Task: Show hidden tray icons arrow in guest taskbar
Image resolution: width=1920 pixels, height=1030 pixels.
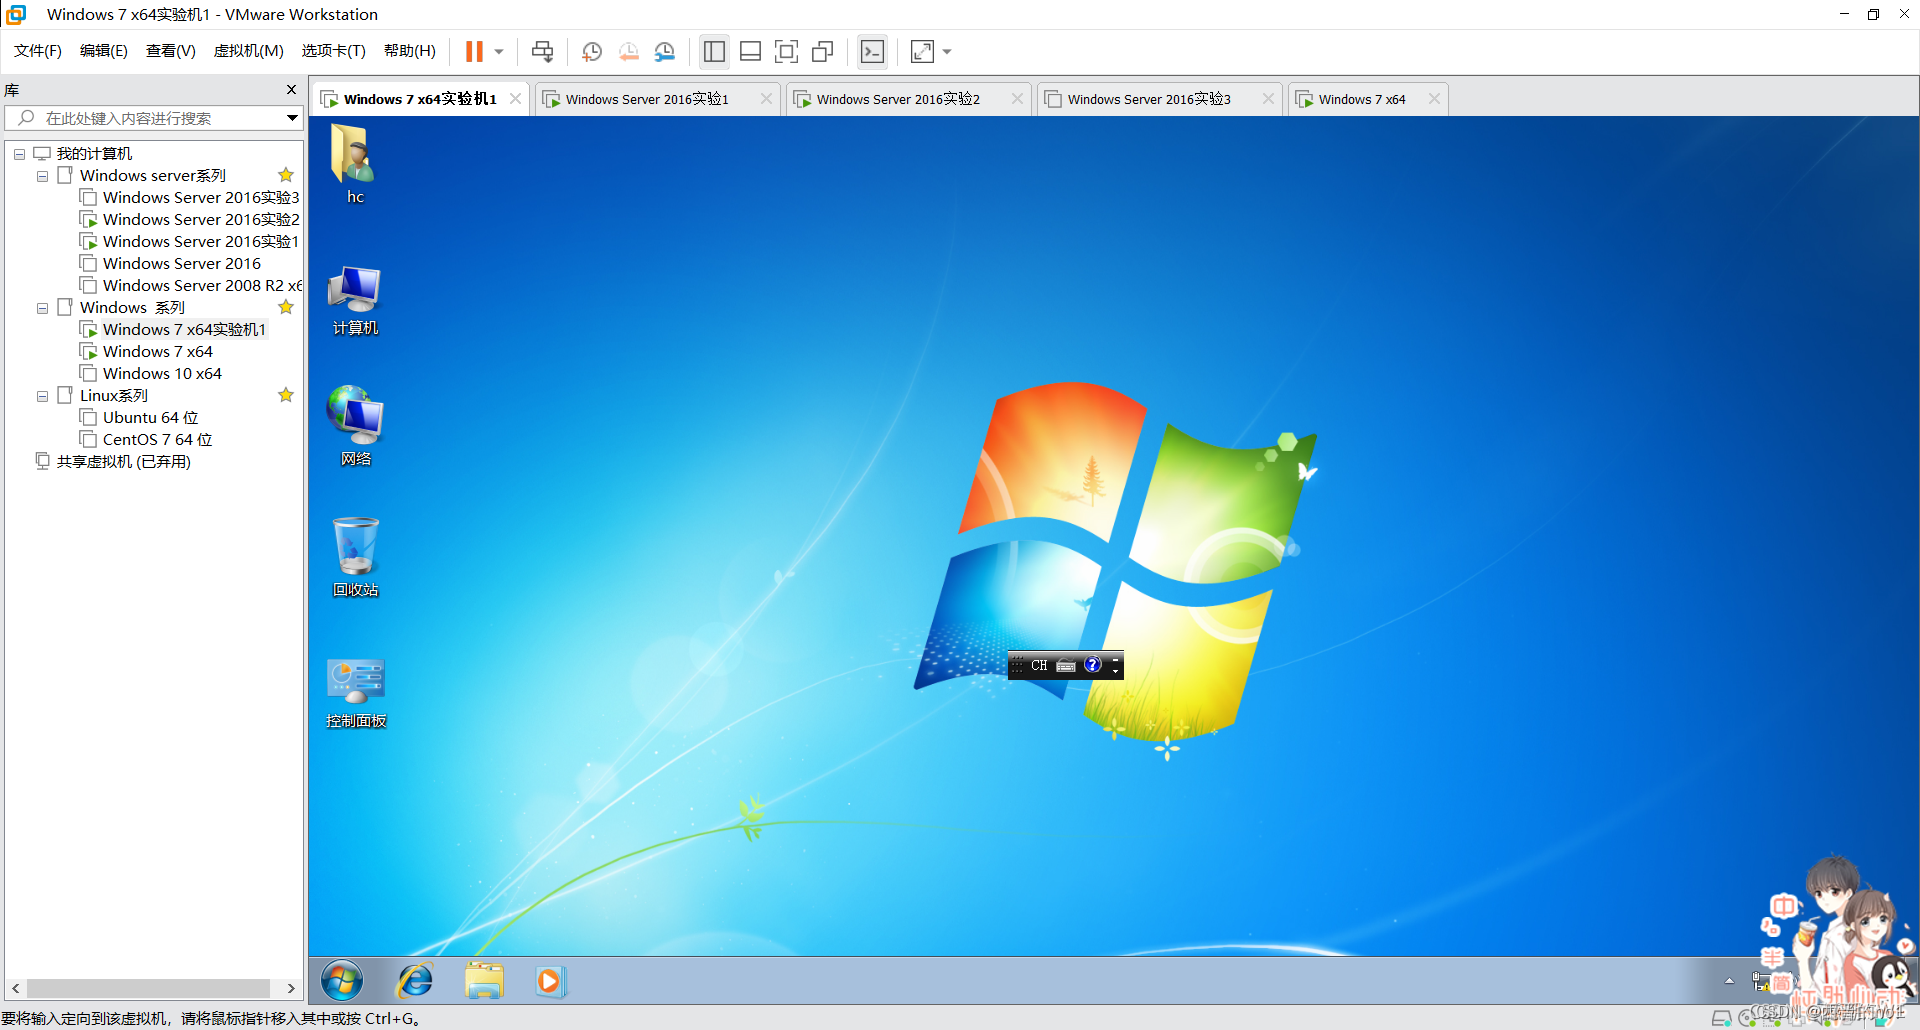Action: [1729, 981]
